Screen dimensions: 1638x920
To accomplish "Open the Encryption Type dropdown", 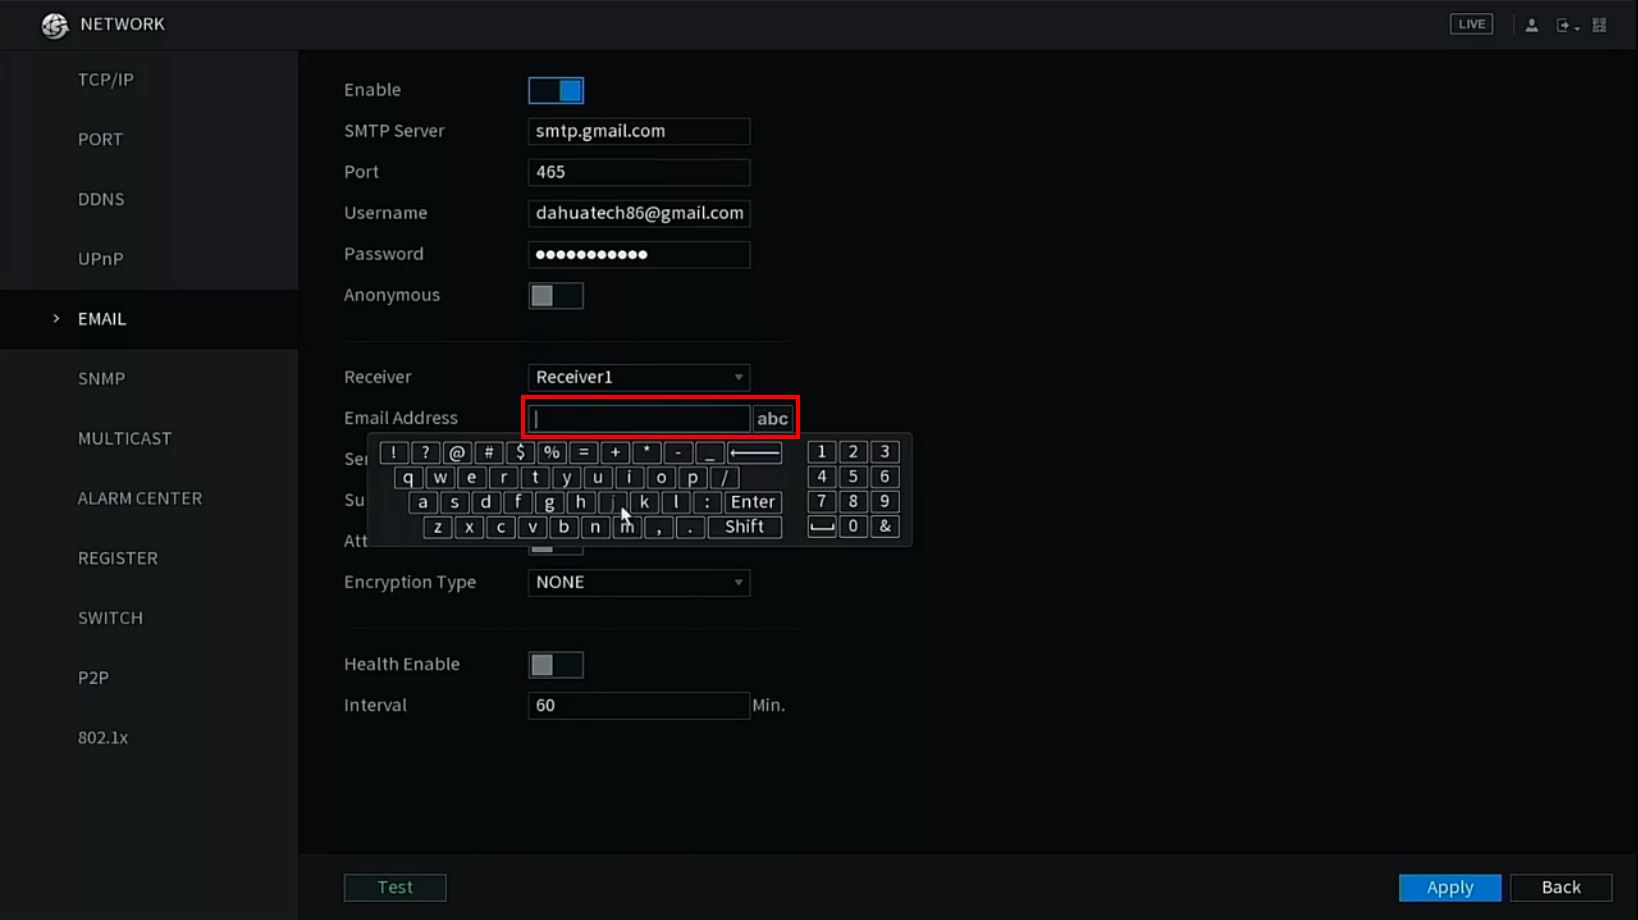I will pos(639,582).
